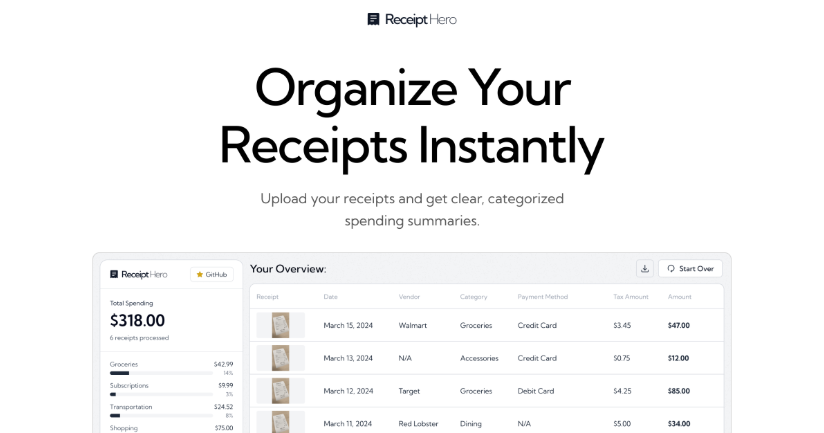Click the Organize Your Receipts Instantly heading
Viewport: 824px width, 433px height.
[411, 117]
